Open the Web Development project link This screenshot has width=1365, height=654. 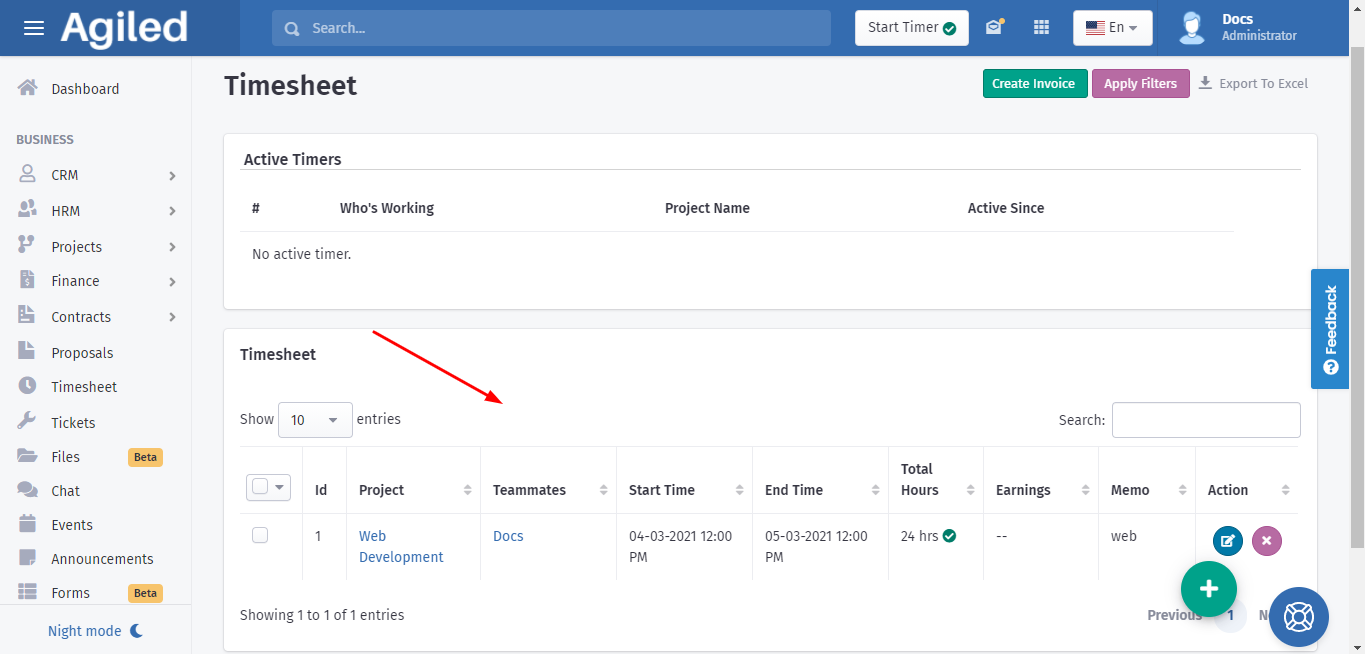[x=400, y=547]
